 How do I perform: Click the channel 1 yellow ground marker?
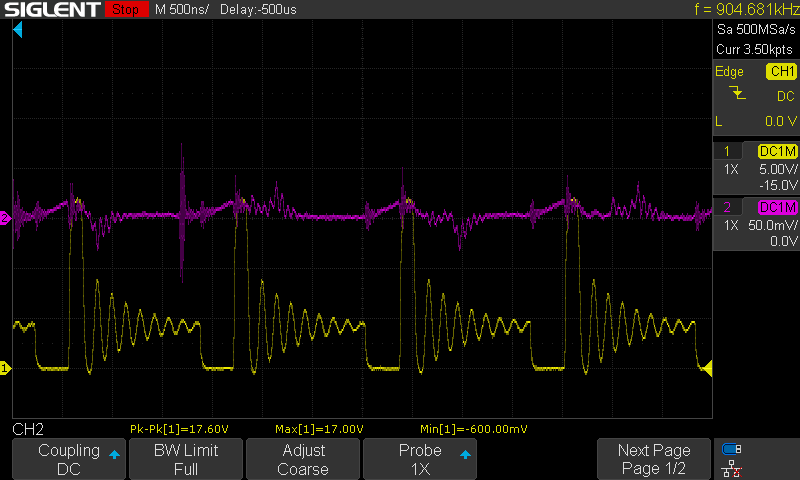click(5, 368)
